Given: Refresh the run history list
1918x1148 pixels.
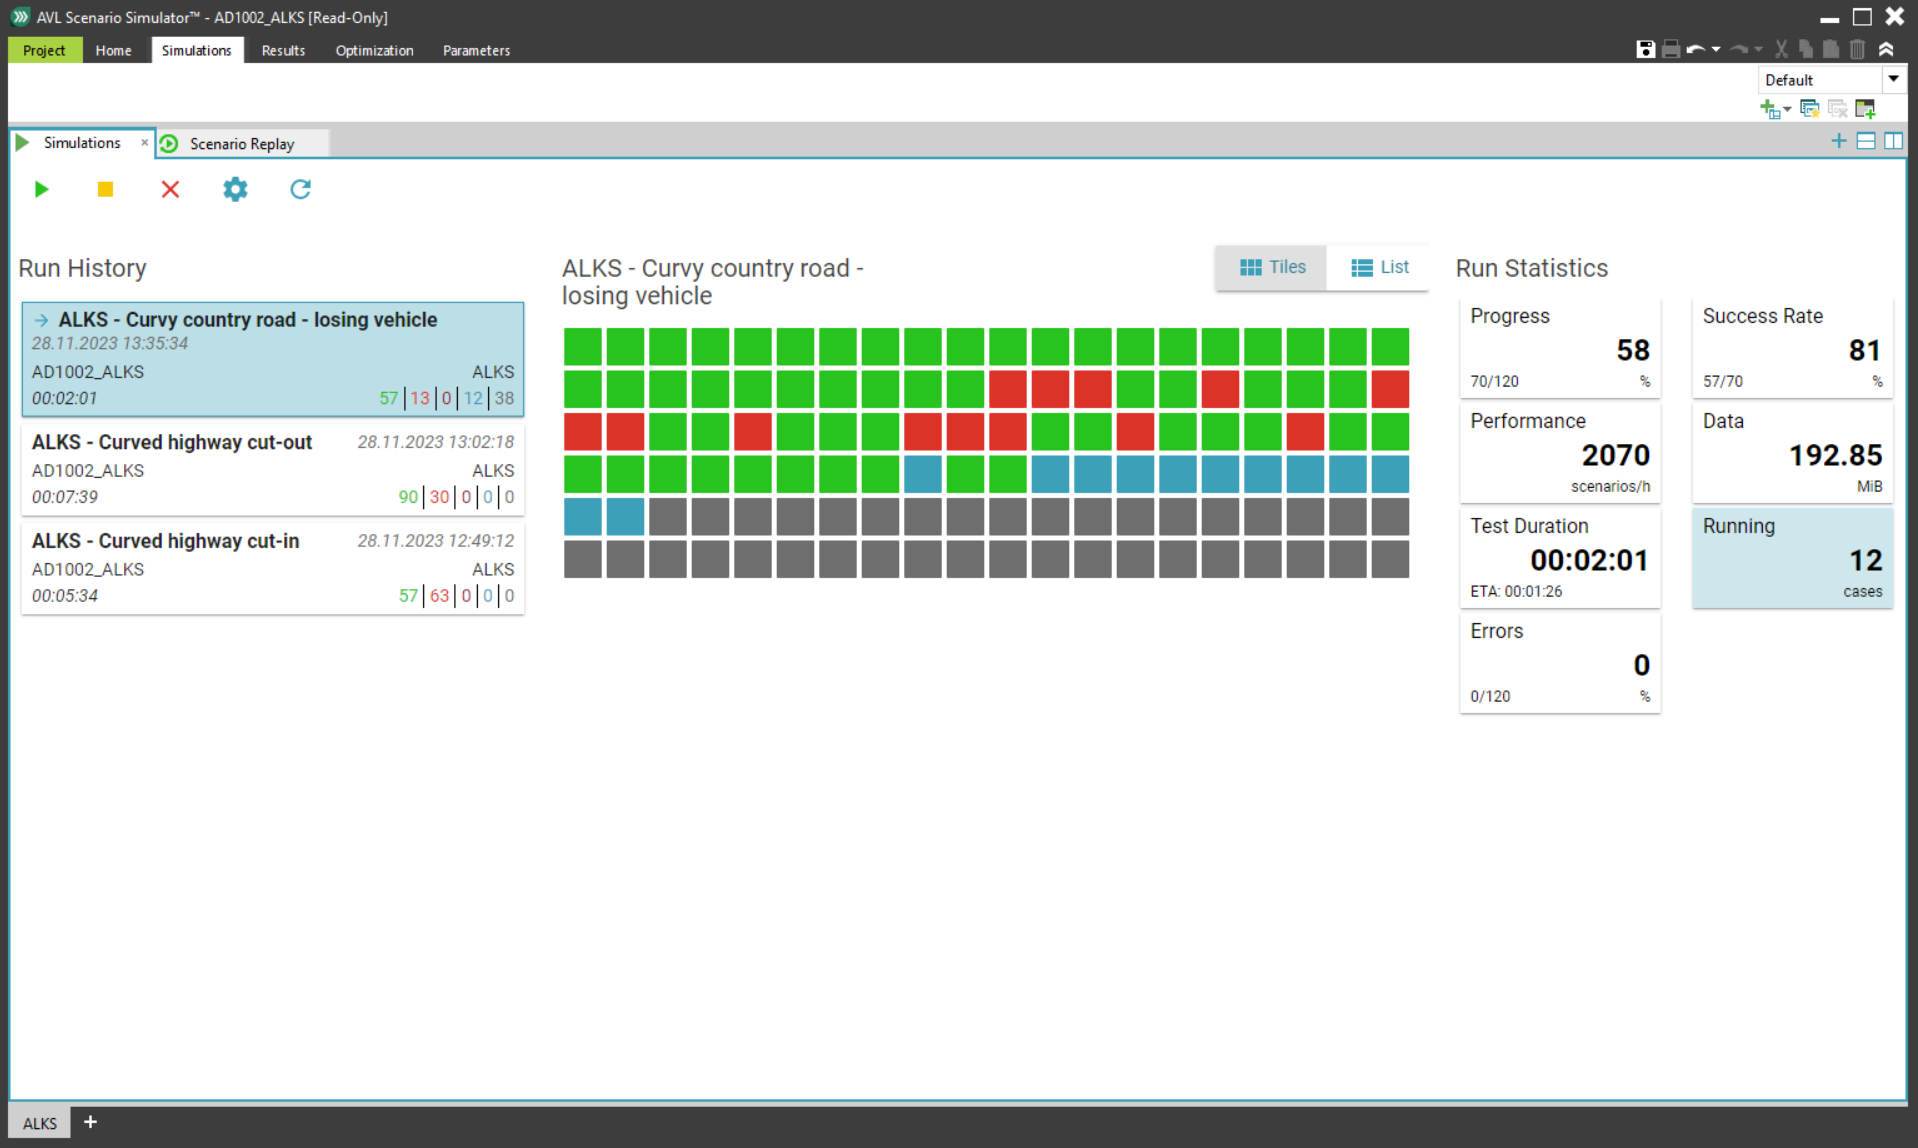Looking at the screenshot, I should 300,189.
